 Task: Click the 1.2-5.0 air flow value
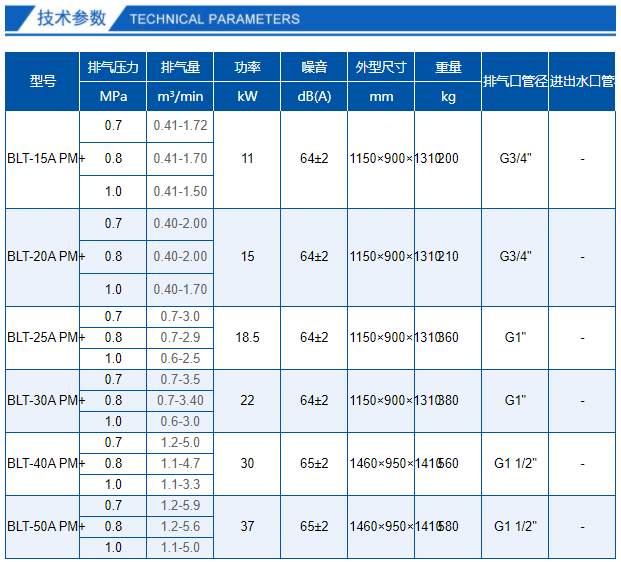(x=180, y=442)
